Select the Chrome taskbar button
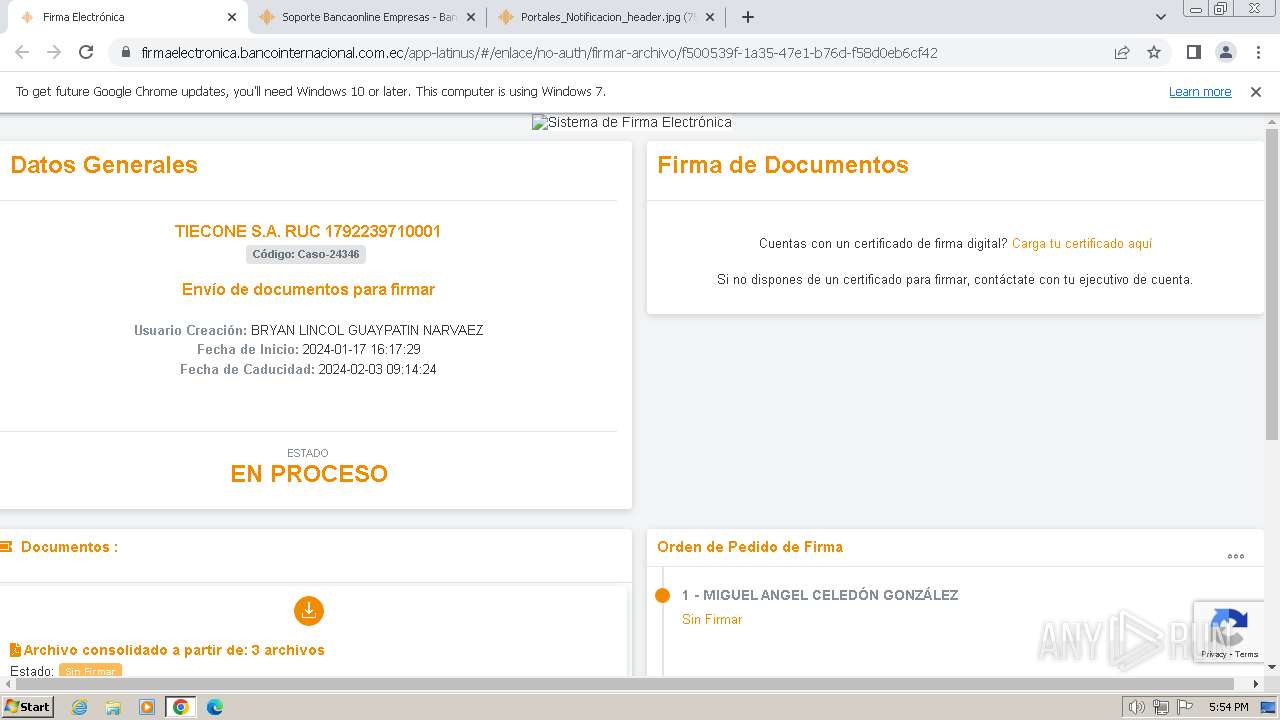Viewport: 1280px width, 720px height. coord(181,707)
